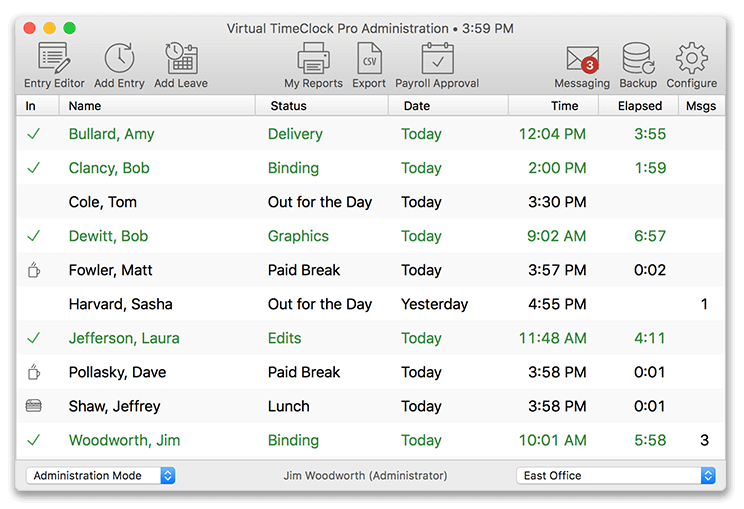Click Amy Bullard's clocked-in checkmark
The width and height of the screenshot is (744, 509).
tap(33, 134)
